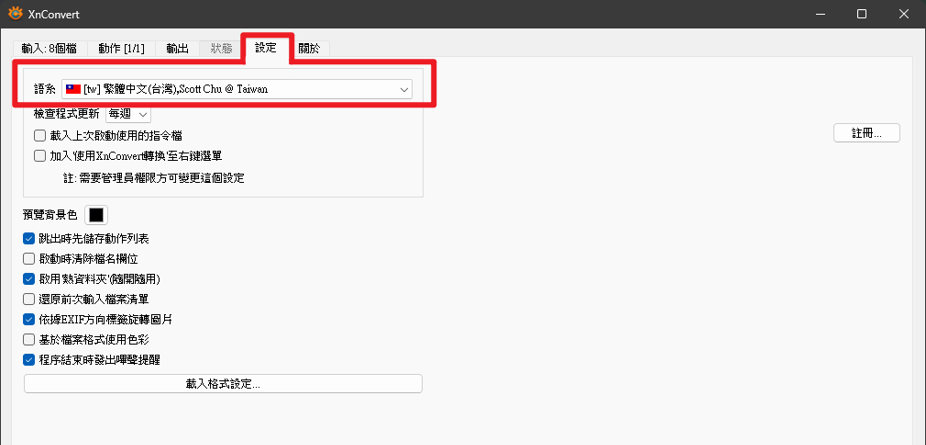This screenshot has height=445, width=926.
Task: Check 加入'使用XnConvert轉換'至右鍵選單 option
Action: 40,156
